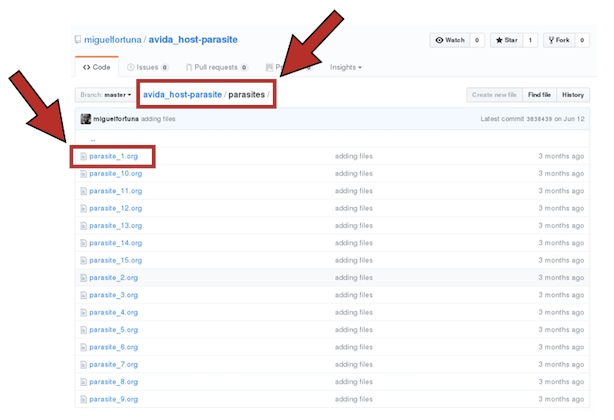Open parasite_11.org file

[x=116, y=191]
